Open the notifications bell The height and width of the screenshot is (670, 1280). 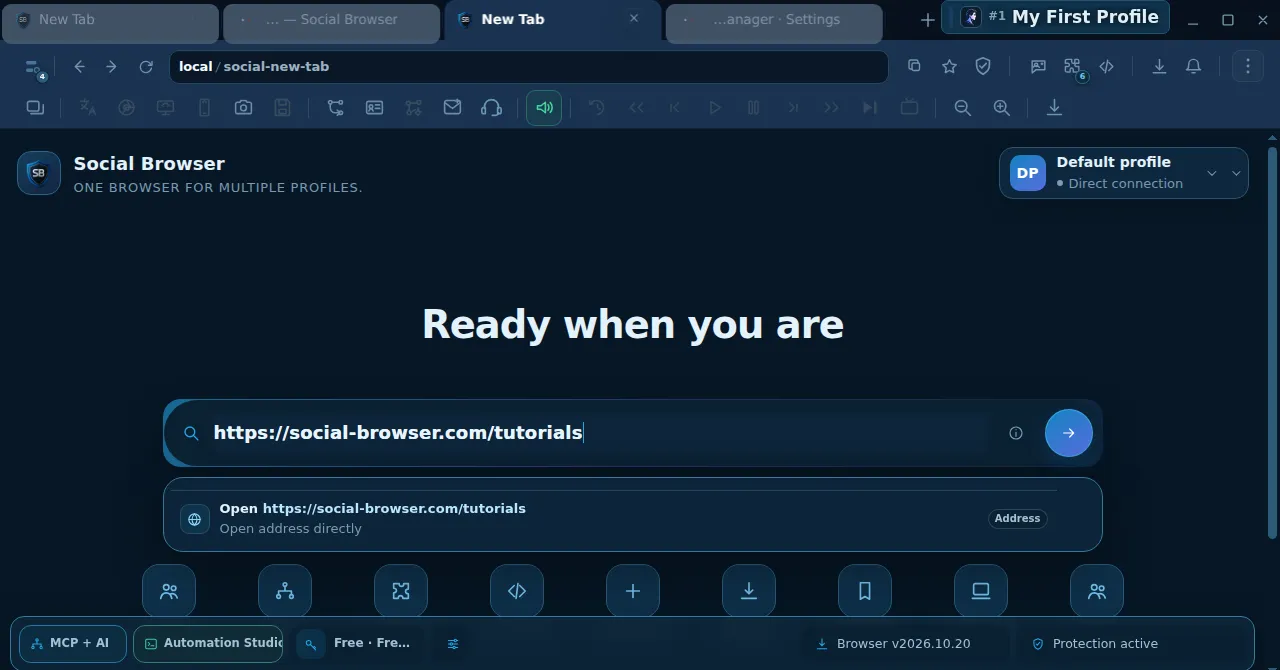(x=1193, y=67)
